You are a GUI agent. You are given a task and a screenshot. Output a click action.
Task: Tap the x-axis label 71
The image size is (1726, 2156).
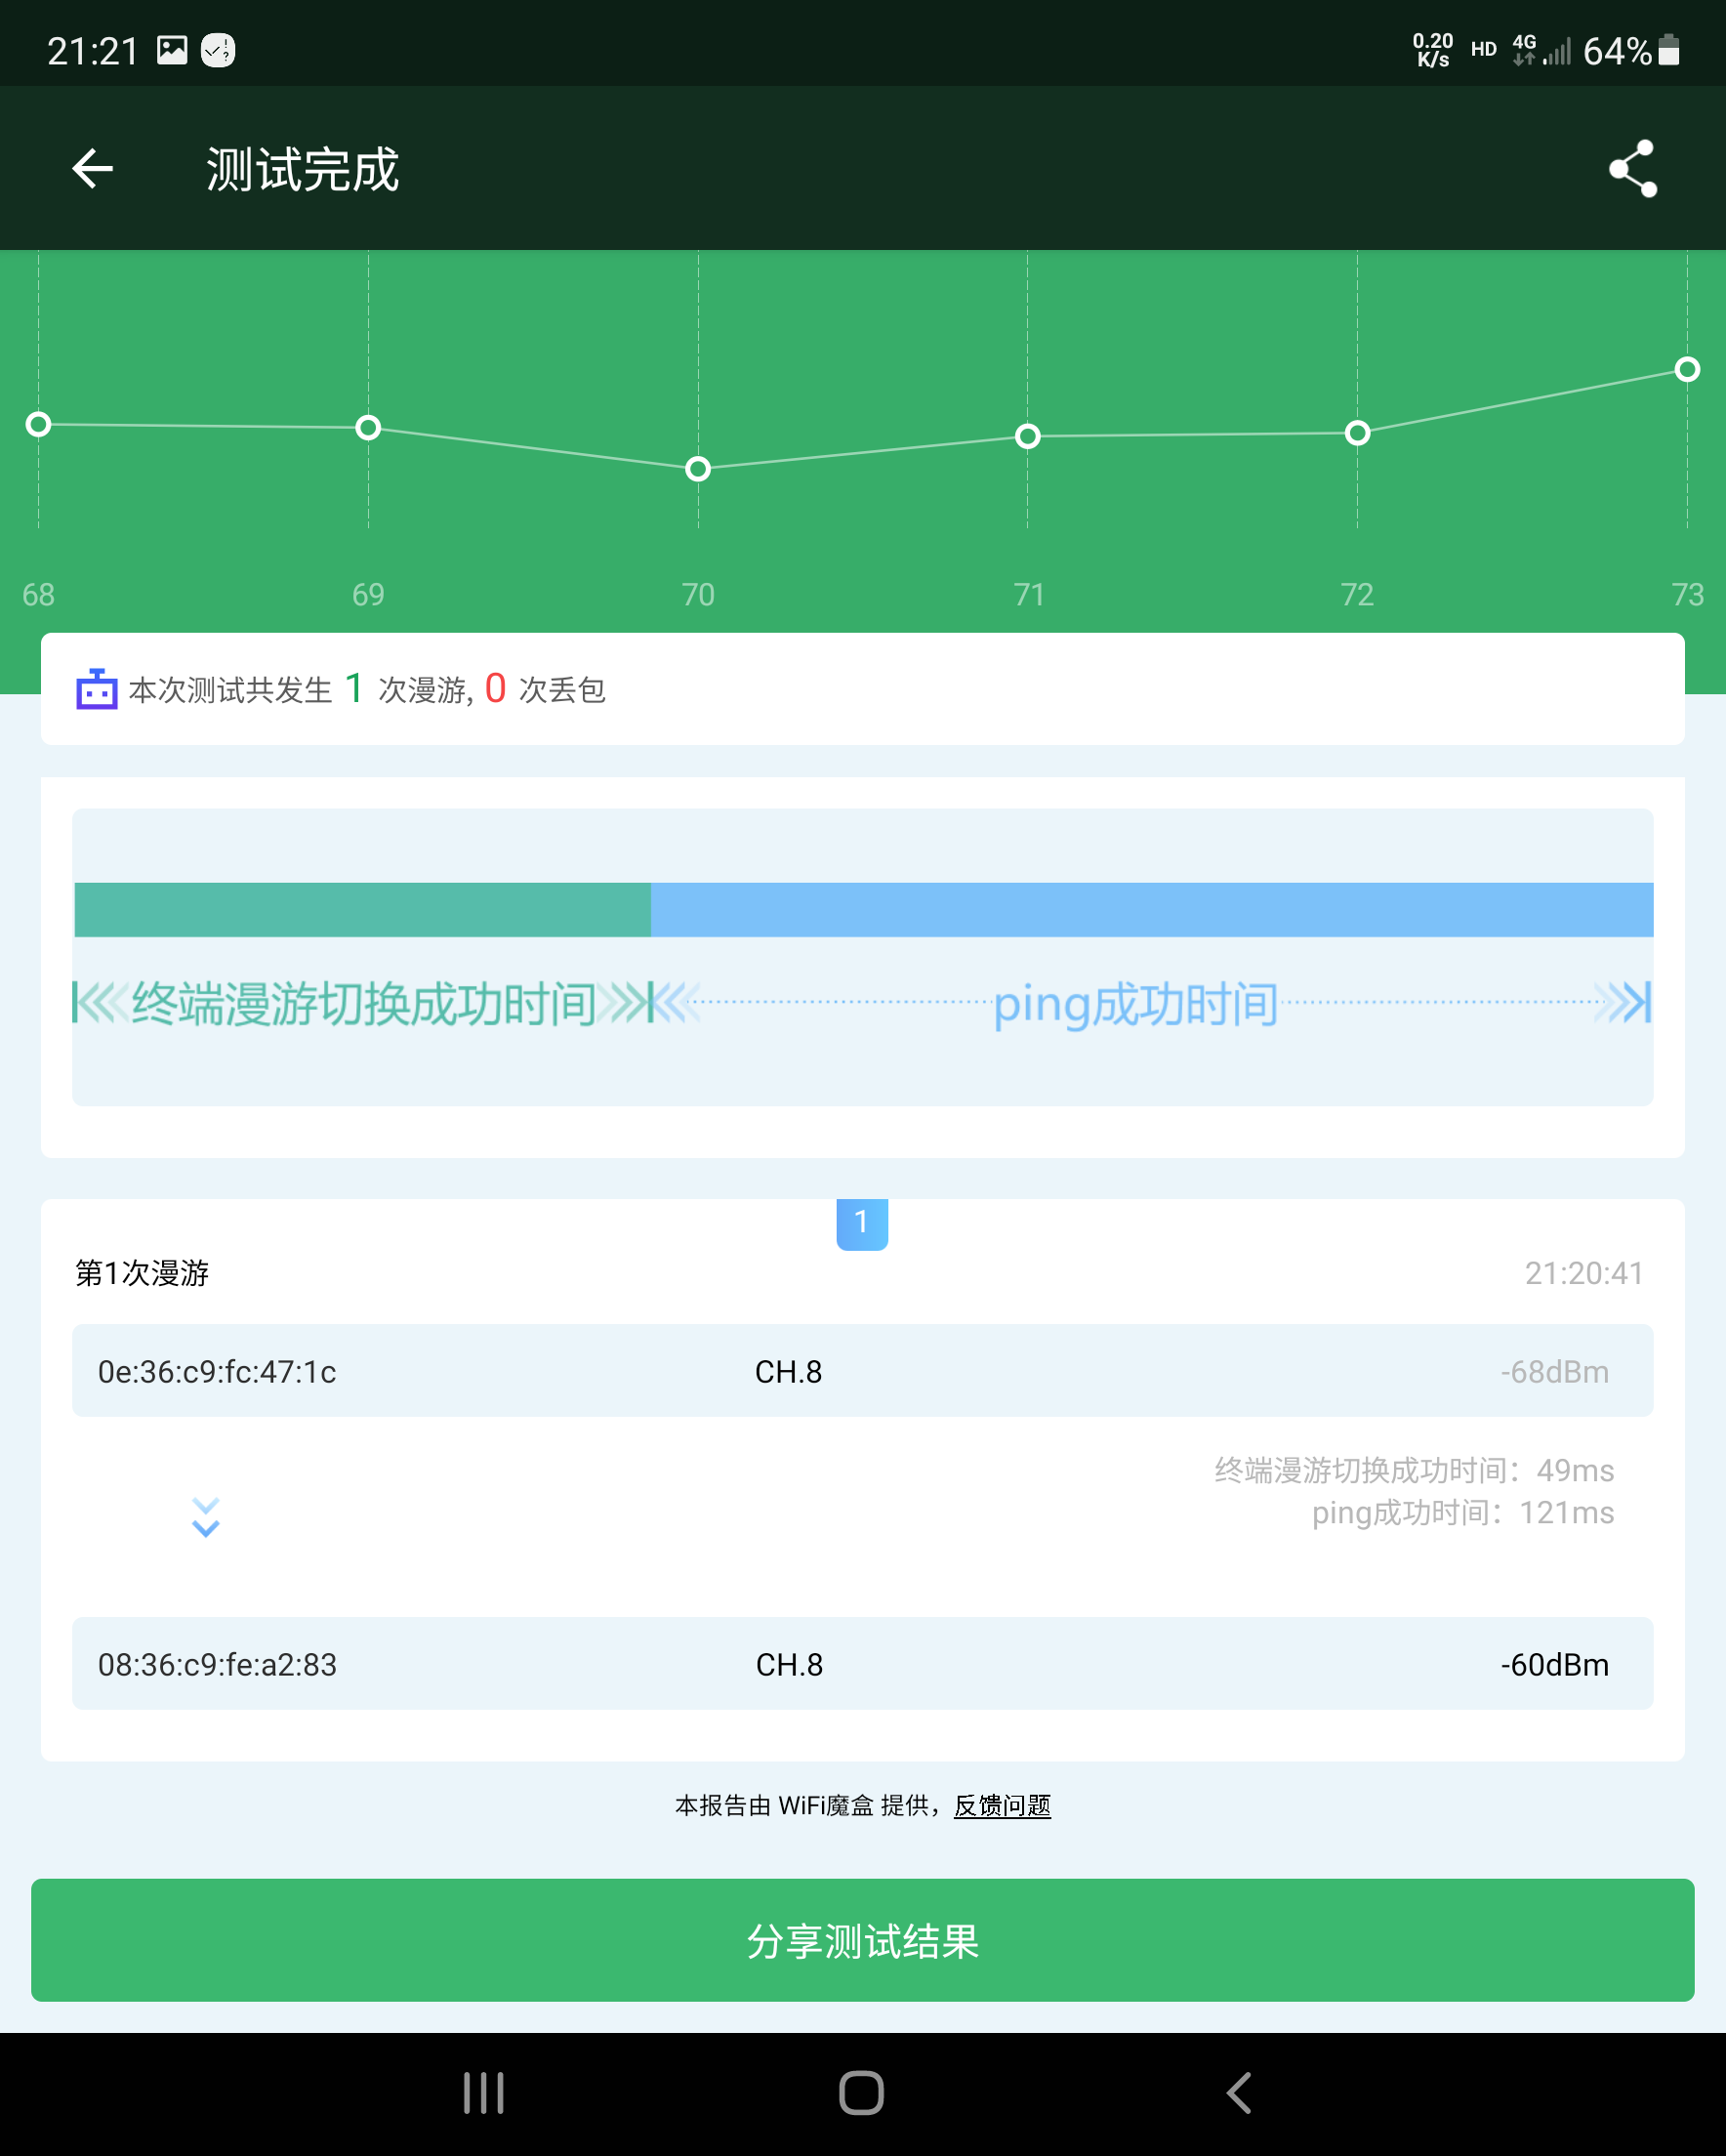pos(1029,595)
